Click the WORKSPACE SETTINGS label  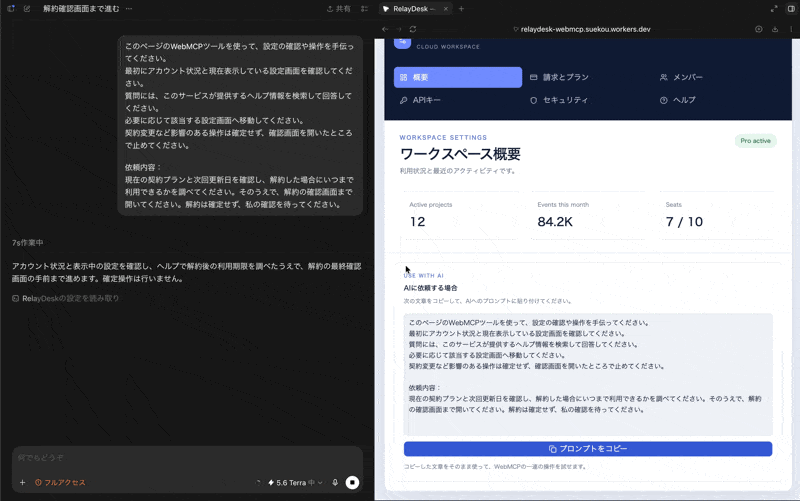tap(443, 138)
